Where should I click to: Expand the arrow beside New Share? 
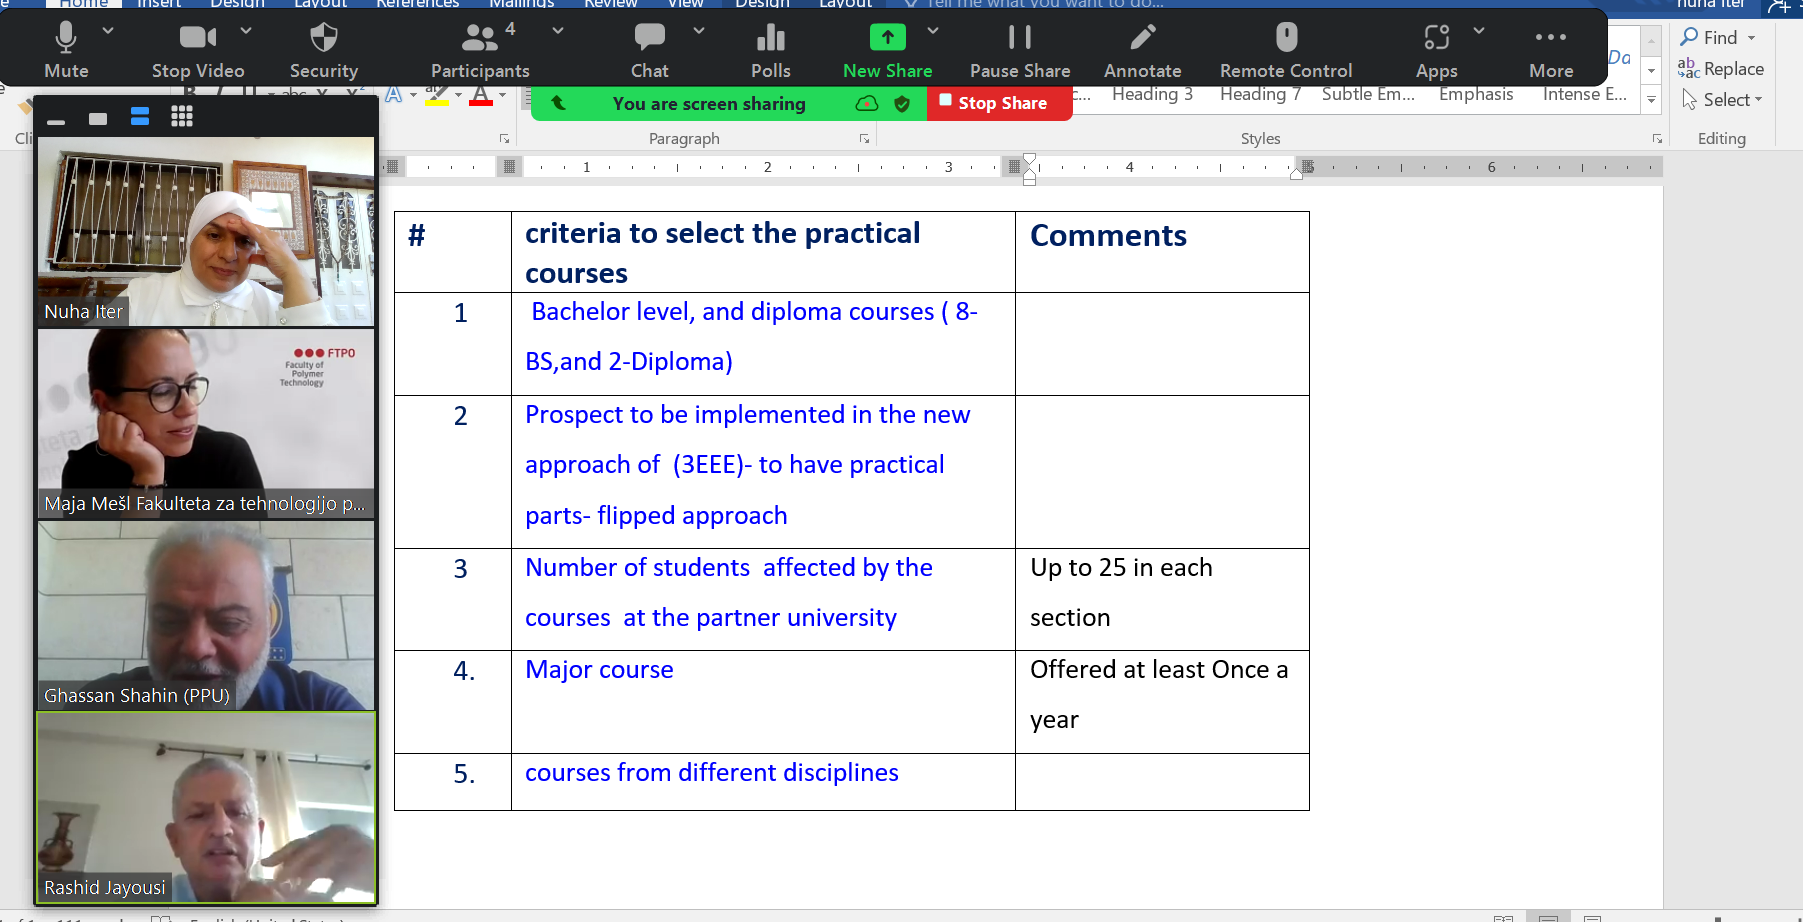[933, 31]
